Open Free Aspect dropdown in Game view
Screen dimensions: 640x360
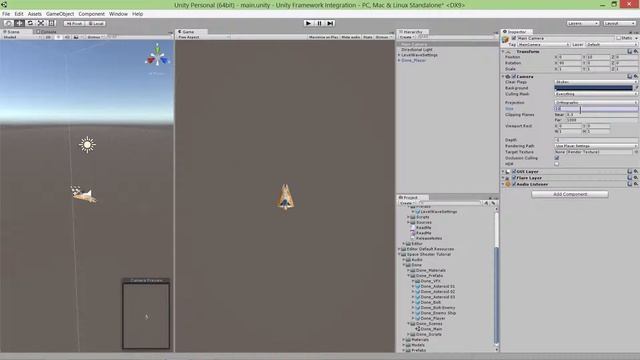(x=204, y=37)
